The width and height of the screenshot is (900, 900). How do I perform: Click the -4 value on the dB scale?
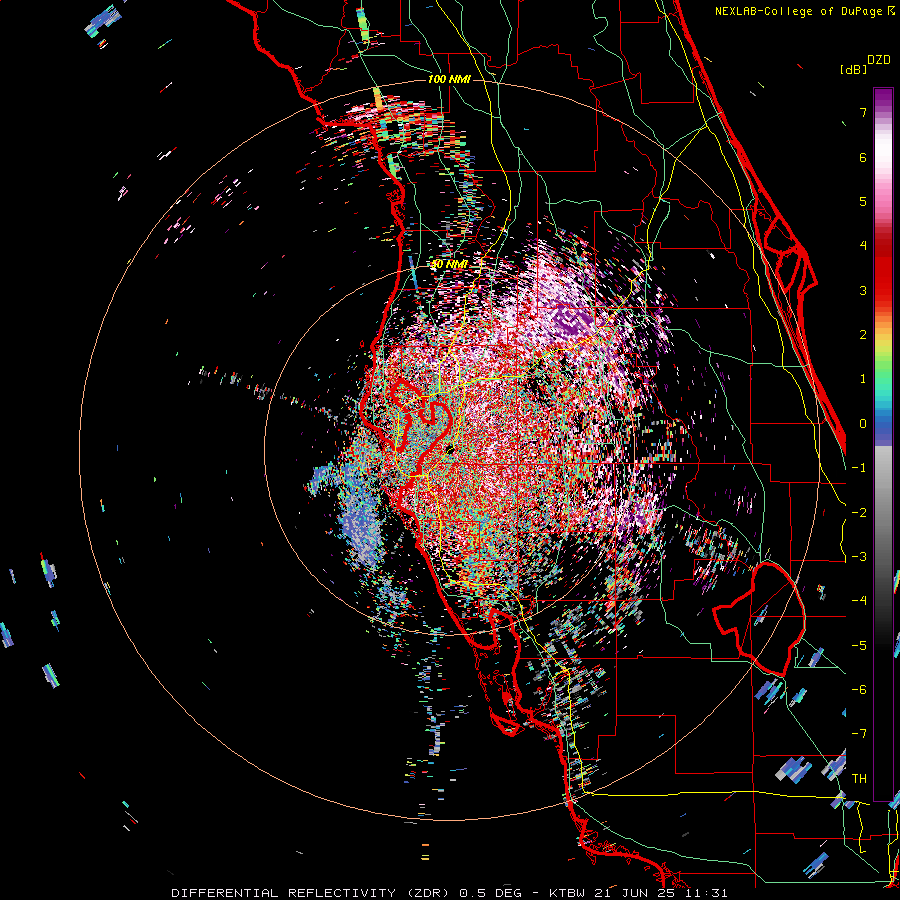click(859, 601)
